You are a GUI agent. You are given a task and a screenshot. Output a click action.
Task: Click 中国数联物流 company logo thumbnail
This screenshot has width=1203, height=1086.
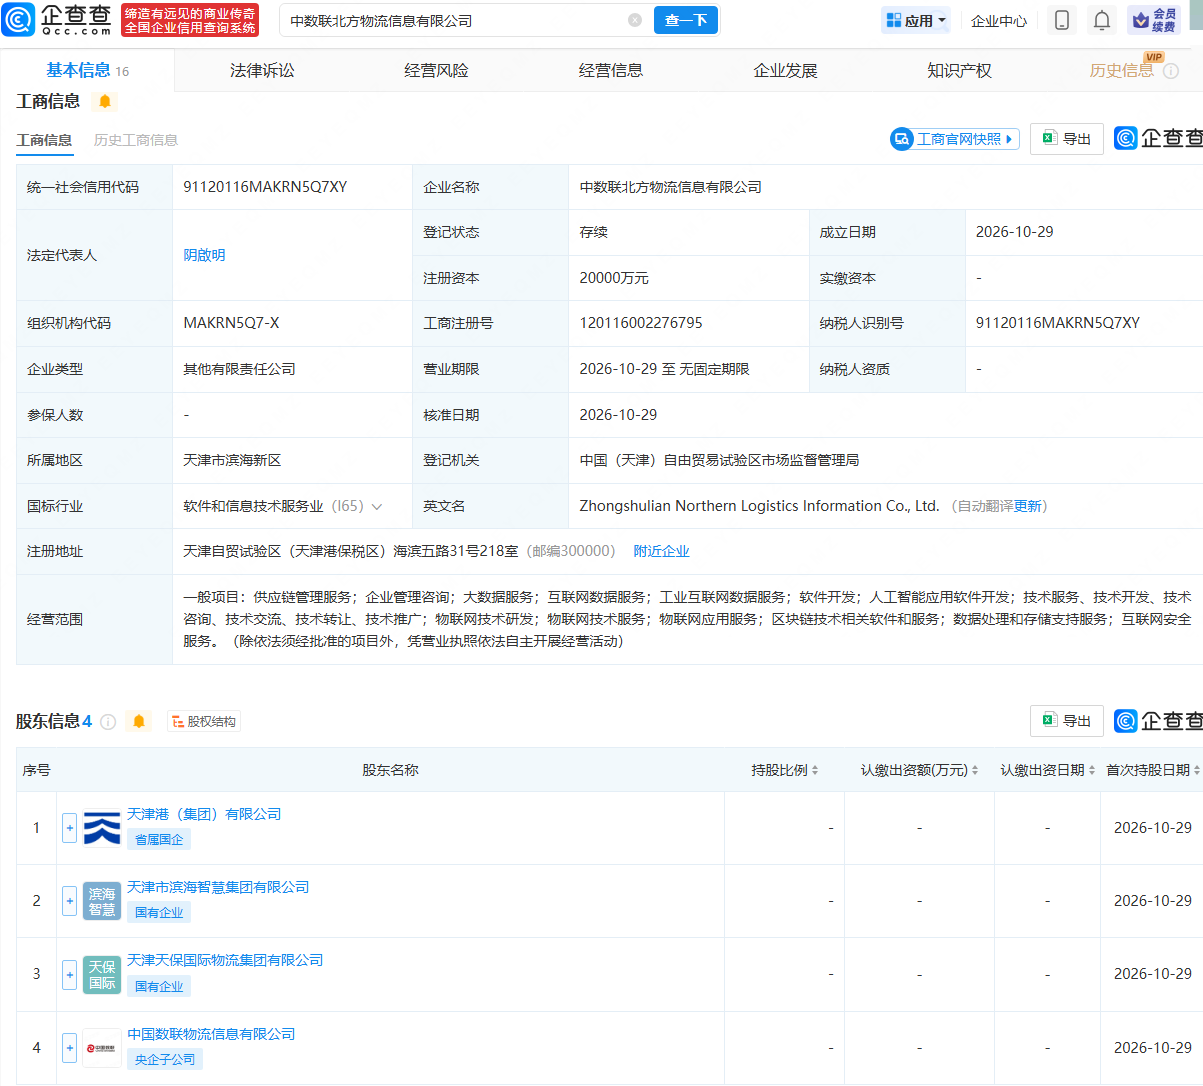pos(102,1048)
